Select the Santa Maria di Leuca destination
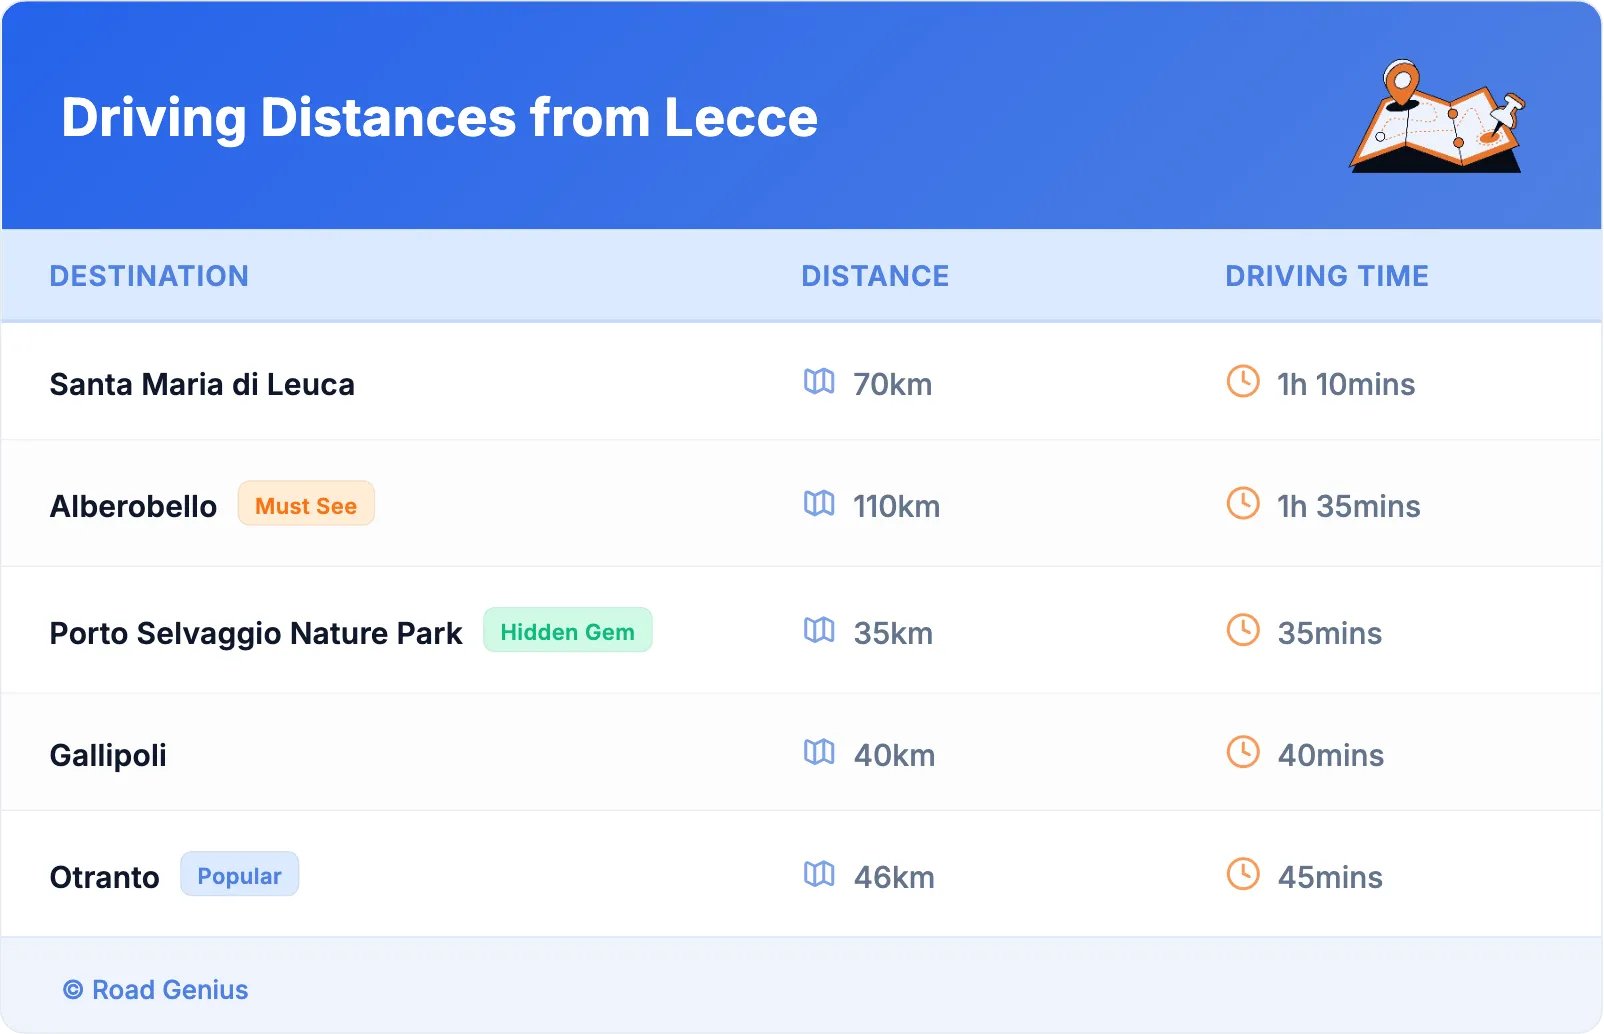The width and height of the screenshot is (1604, 1034). [202, 384]
